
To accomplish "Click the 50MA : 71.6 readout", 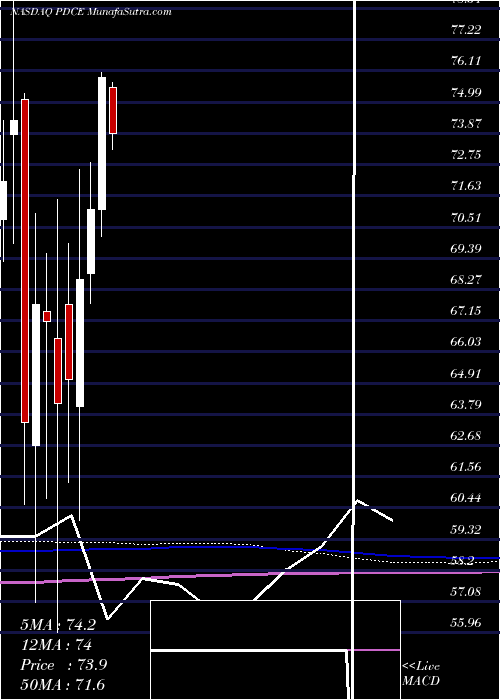I will click(x=62, y=684).
